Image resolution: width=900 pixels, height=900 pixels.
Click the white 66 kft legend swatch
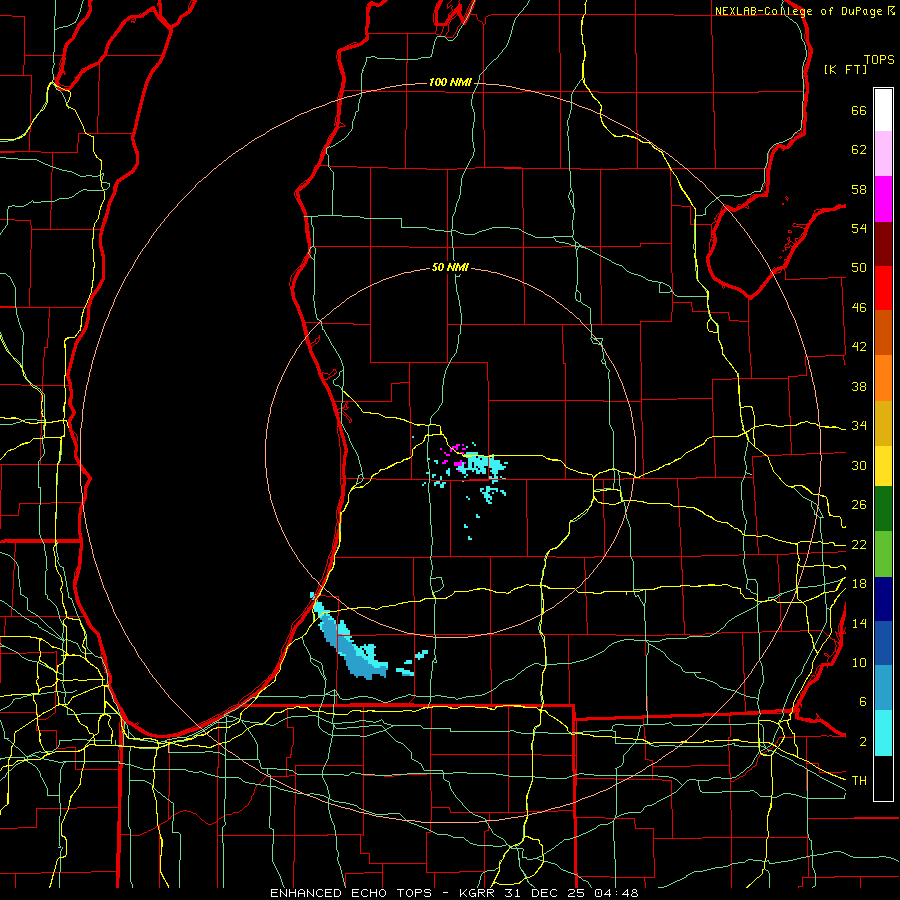click(883, 110)
